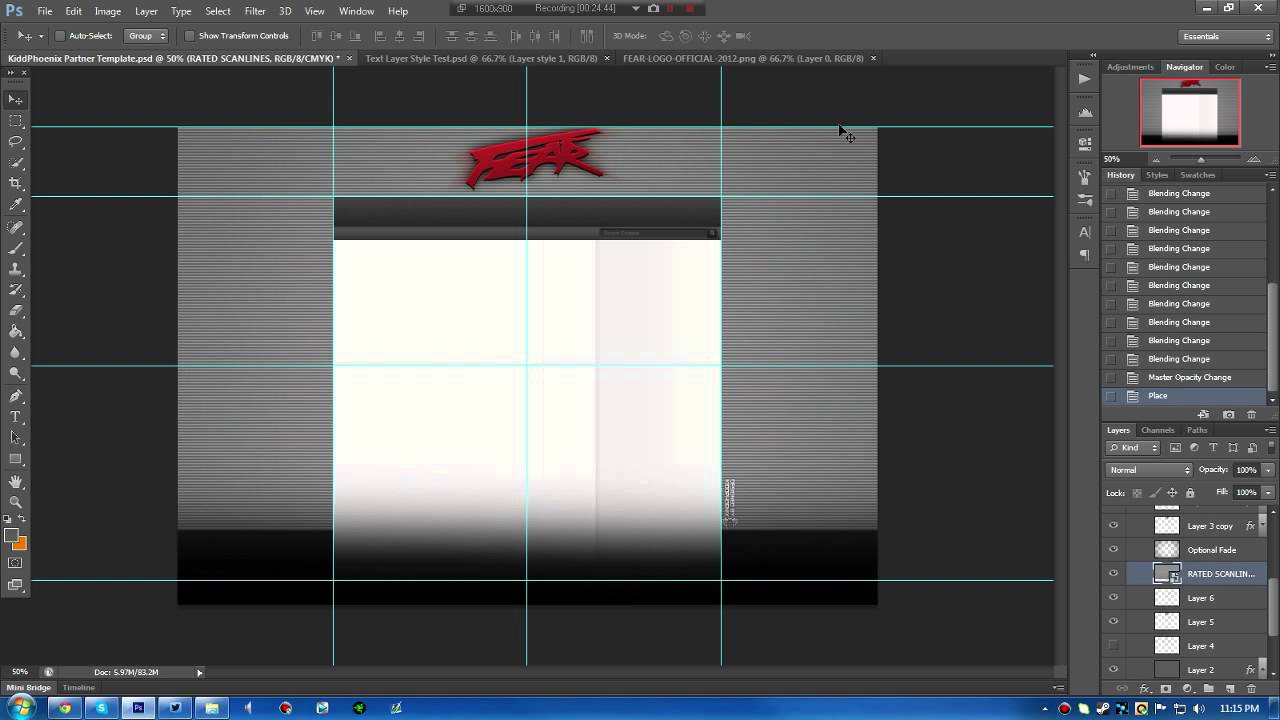
Task: Lock layer position icon
Action: point(1172,493)
